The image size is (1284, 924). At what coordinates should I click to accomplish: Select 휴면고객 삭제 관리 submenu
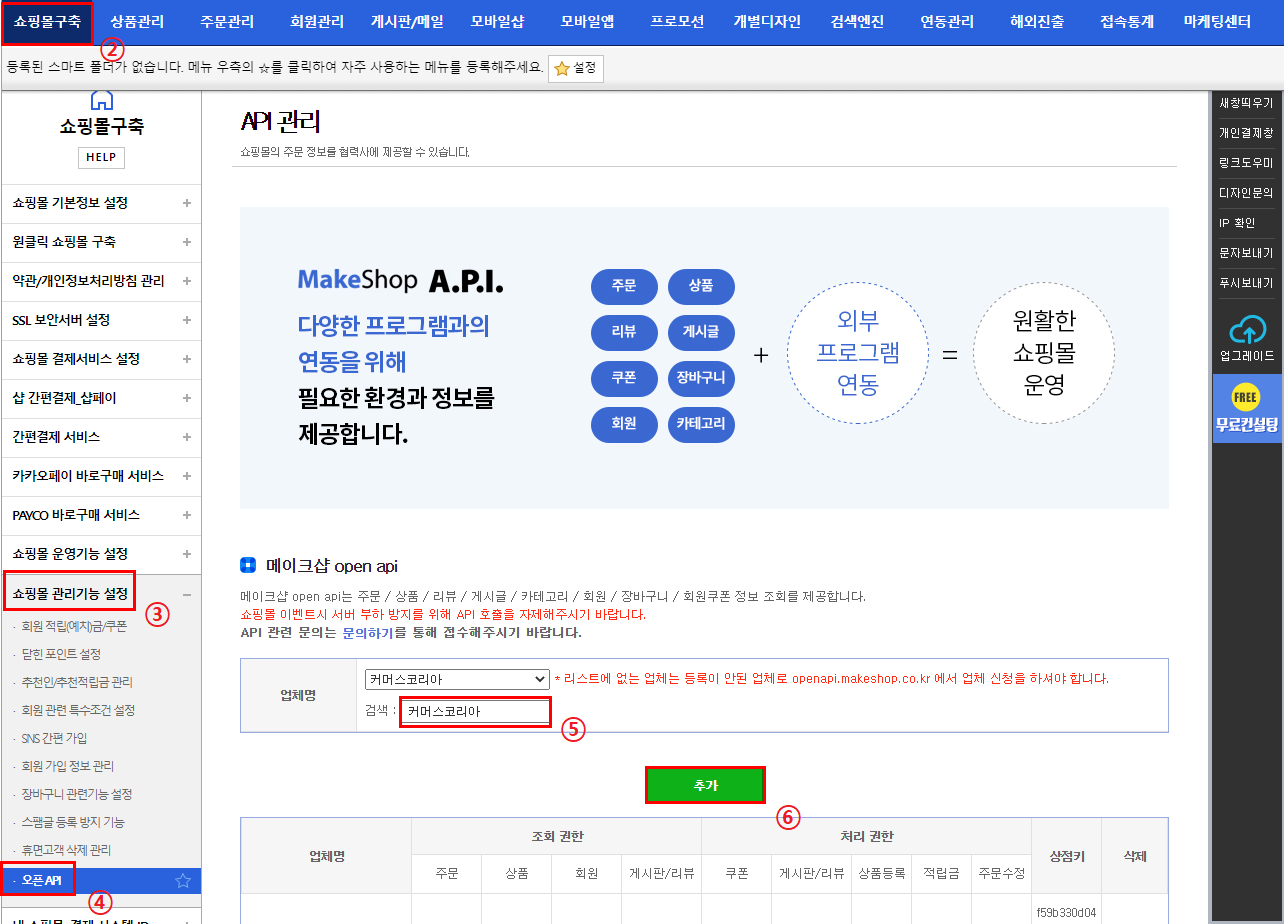66,850
